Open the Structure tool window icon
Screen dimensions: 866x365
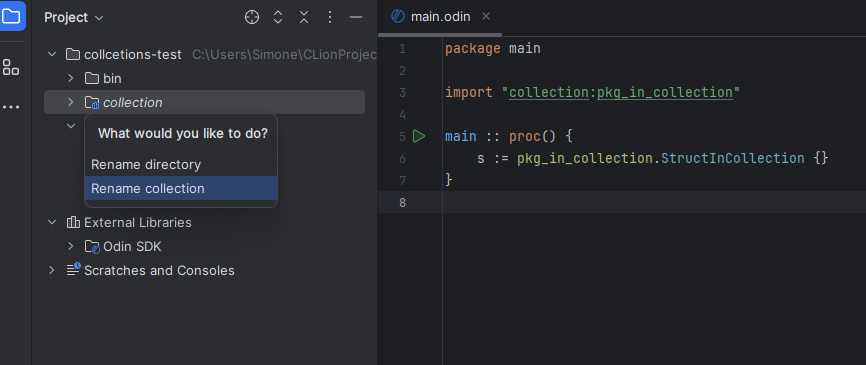point(10,67)
